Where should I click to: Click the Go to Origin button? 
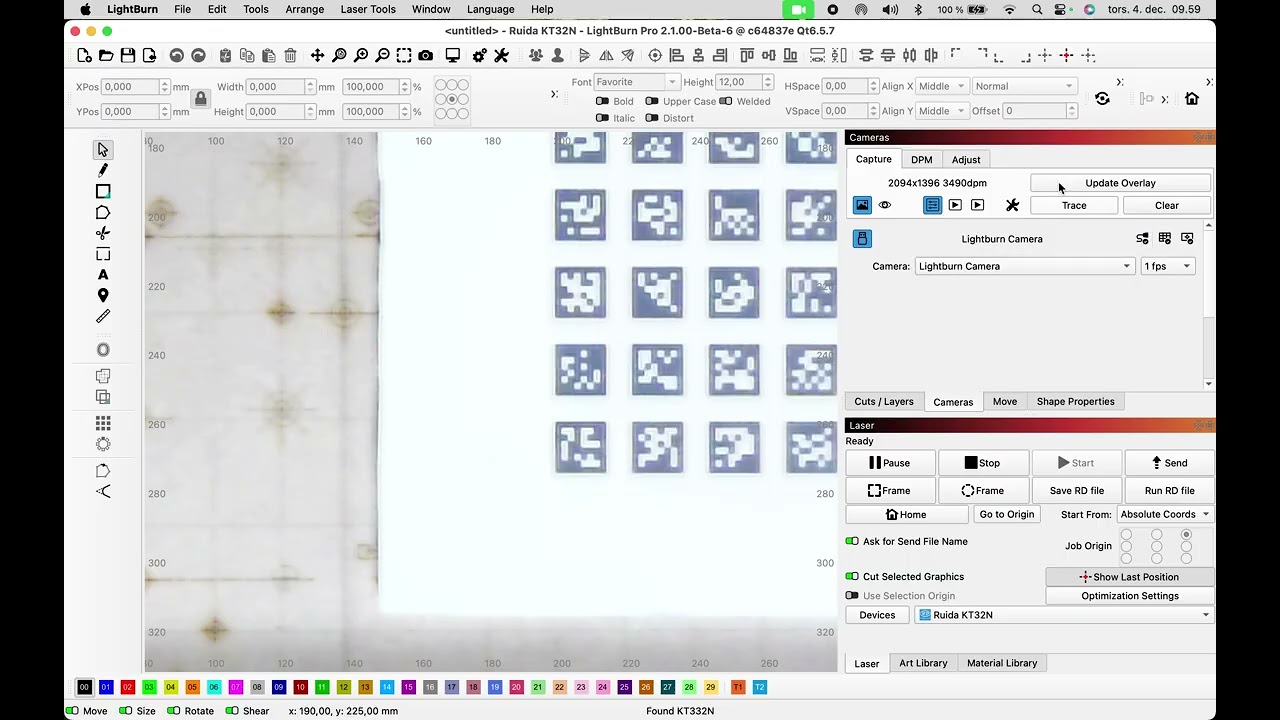click(x=1007, y=514)
